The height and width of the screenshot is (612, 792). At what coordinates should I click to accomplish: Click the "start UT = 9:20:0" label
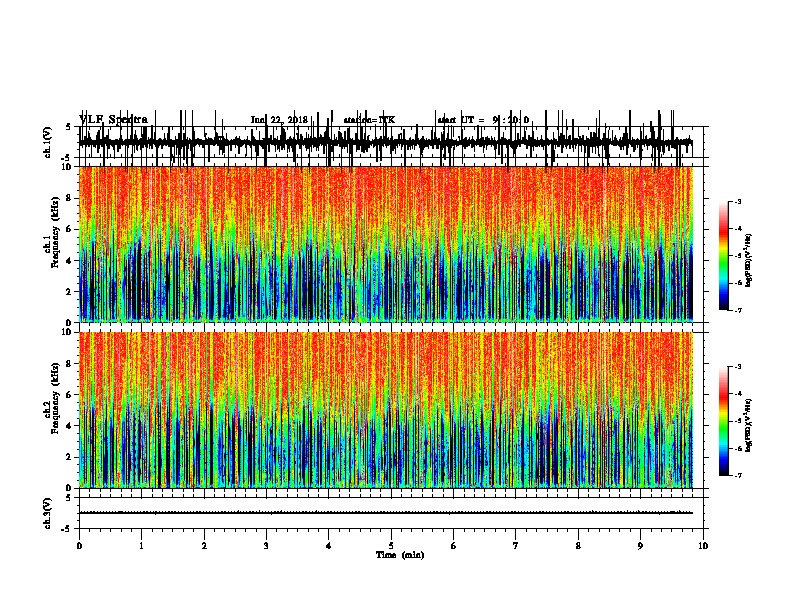(x=483, y=120)
